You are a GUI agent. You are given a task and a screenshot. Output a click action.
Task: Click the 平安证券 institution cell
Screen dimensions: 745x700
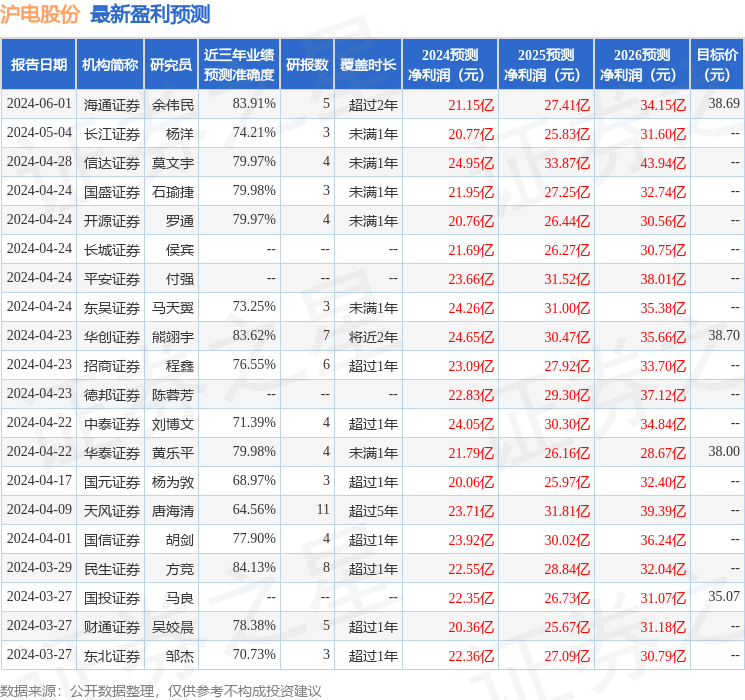coord(112,279)
